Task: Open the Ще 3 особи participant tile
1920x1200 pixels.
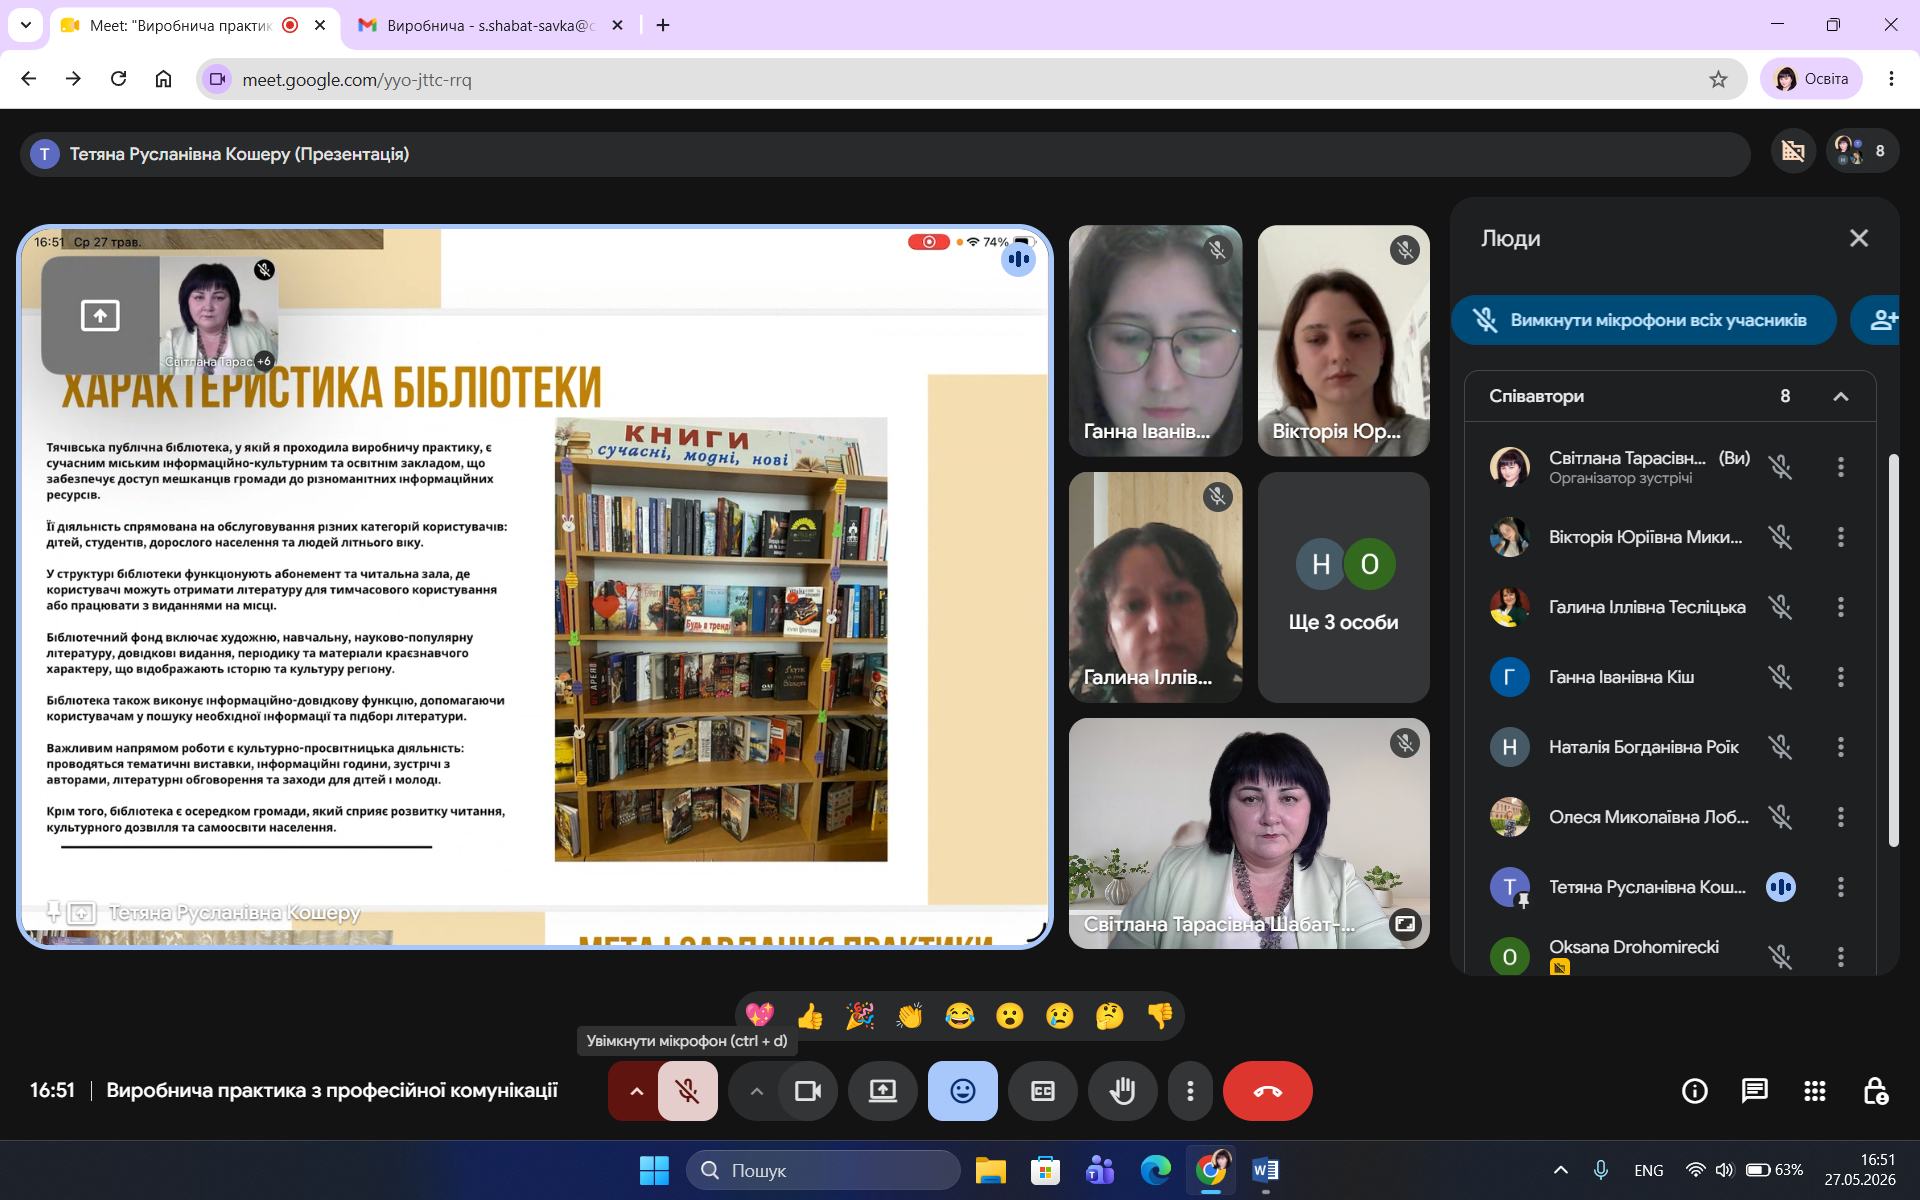Action: (1343, 587)
